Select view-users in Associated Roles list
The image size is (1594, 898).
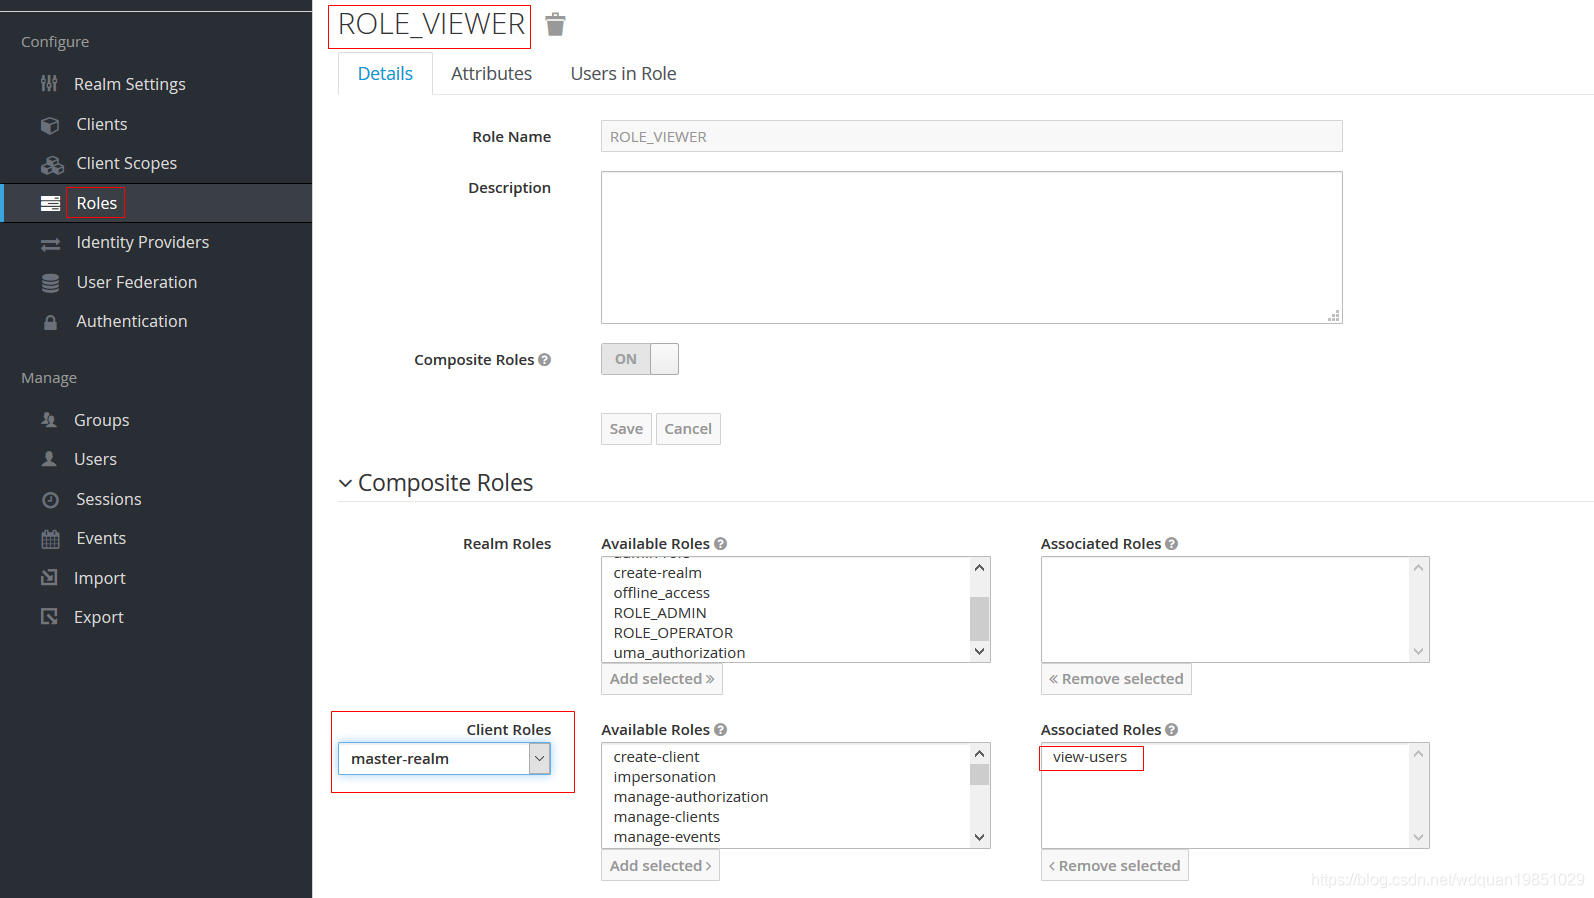tap(1090, 757)
